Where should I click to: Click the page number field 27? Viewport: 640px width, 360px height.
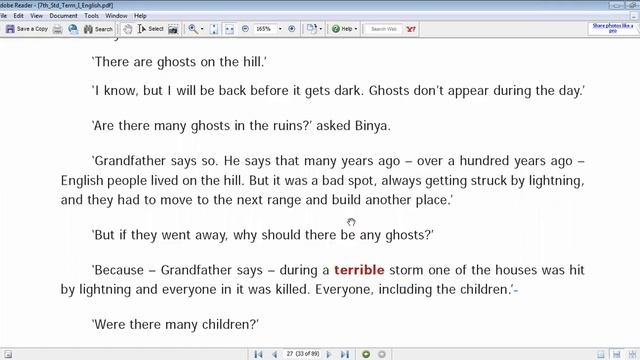pyautogui.click(x=303, y=354)
